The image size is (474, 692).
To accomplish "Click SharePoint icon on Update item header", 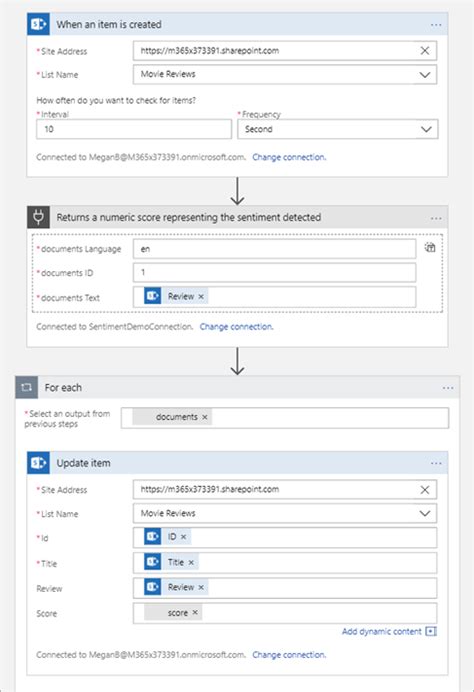I will [38, 463].
